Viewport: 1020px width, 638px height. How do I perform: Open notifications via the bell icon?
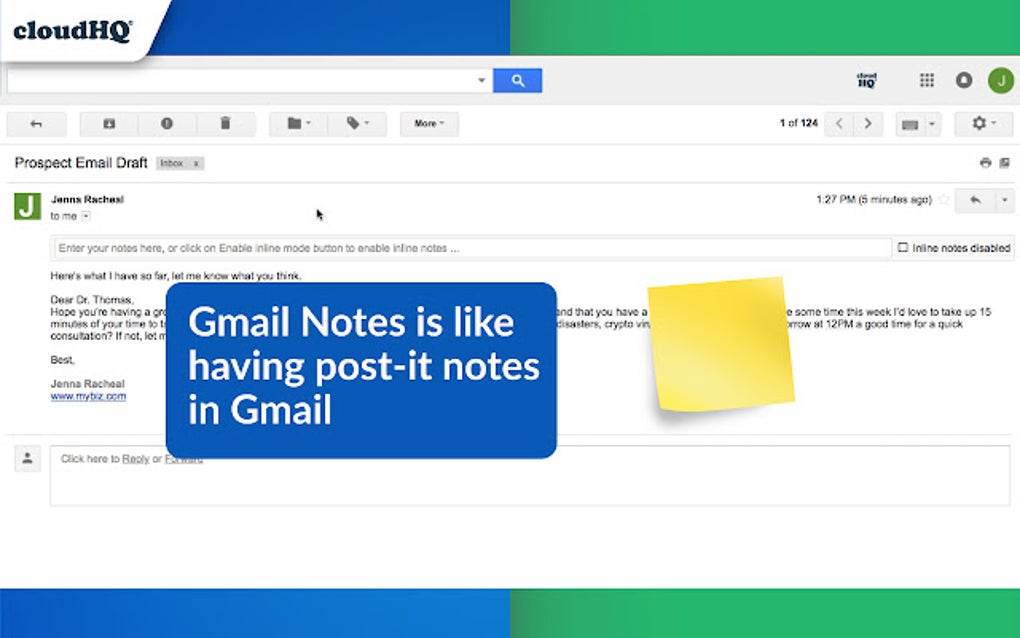(x=964, y=80)
